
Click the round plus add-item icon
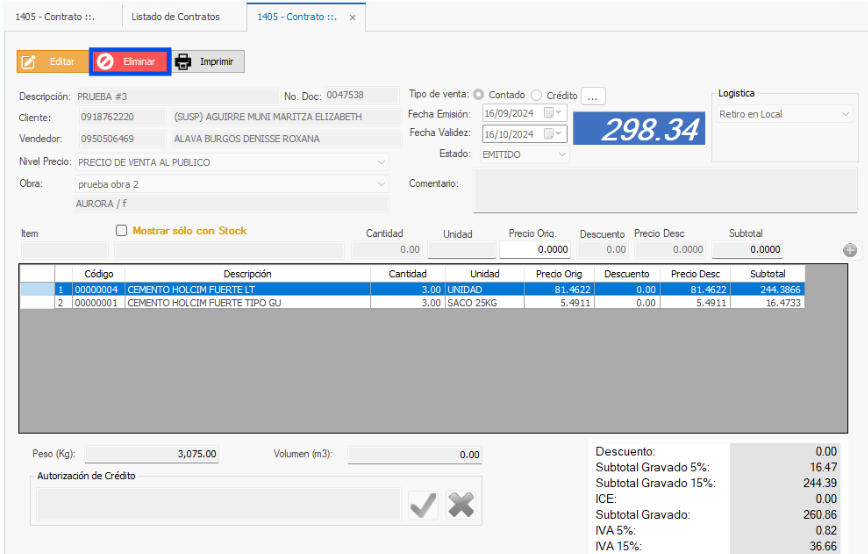click(850, 250)
